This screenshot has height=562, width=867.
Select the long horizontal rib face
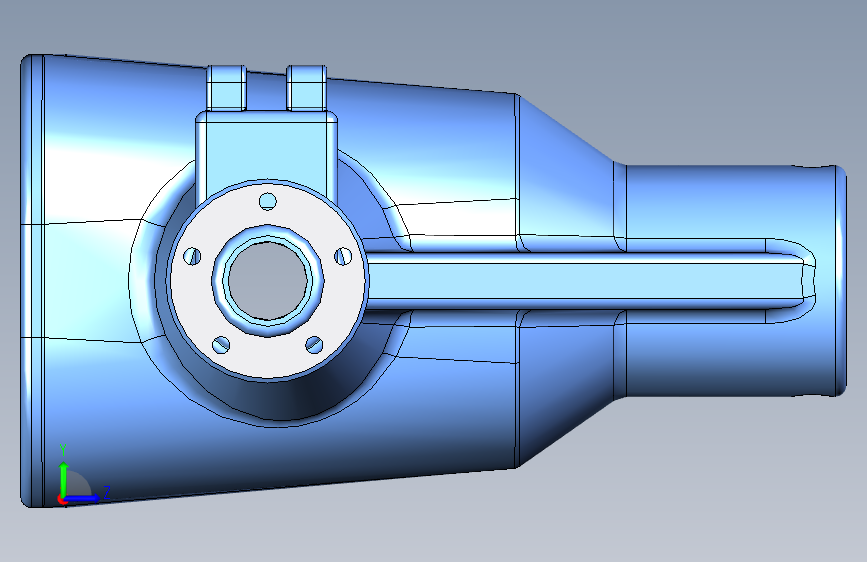point(583,280)
